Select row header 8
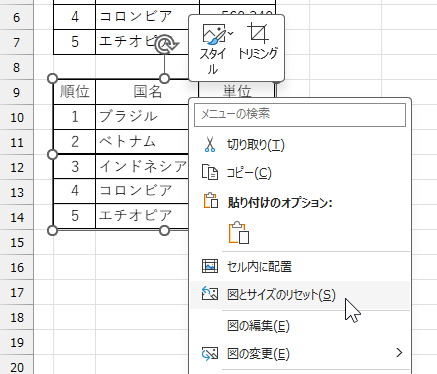 (17, 67)
